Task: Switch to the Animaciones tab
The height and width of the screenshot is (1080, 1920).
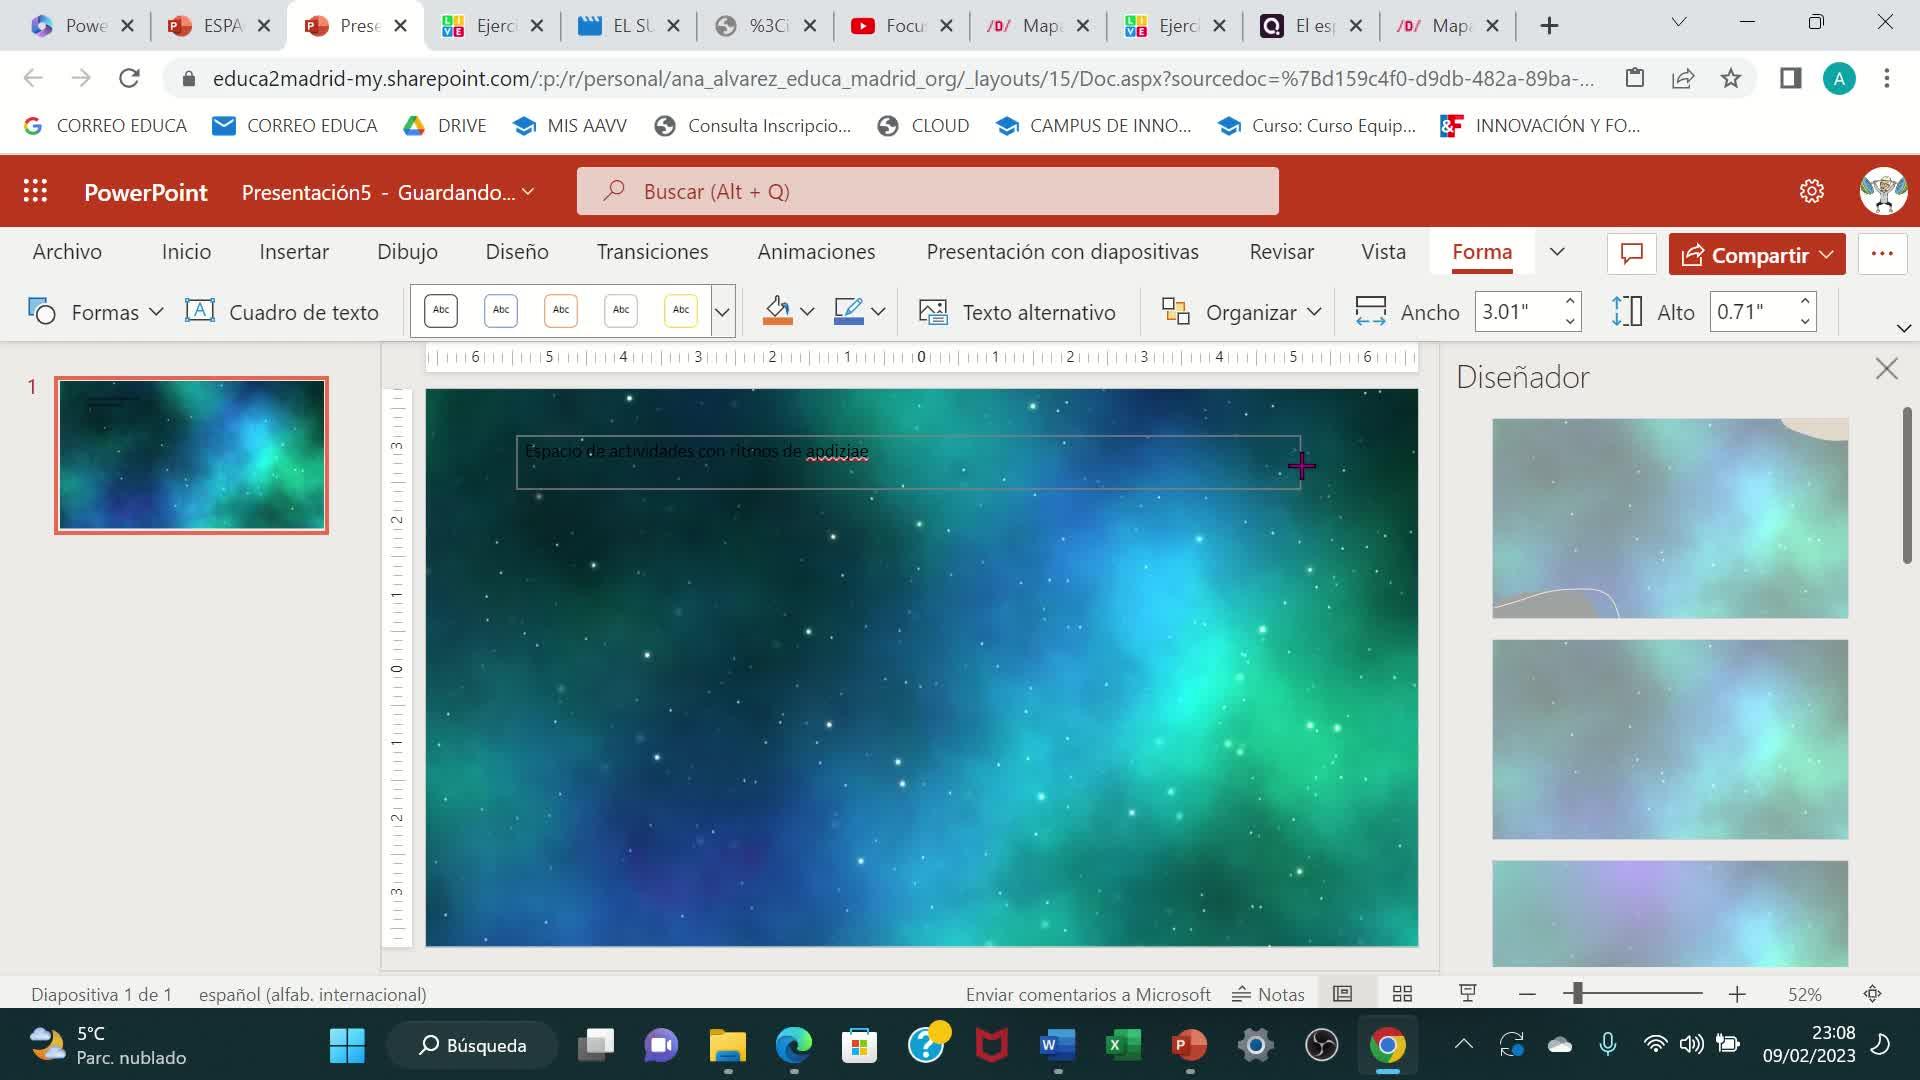Action: point(815,252)
